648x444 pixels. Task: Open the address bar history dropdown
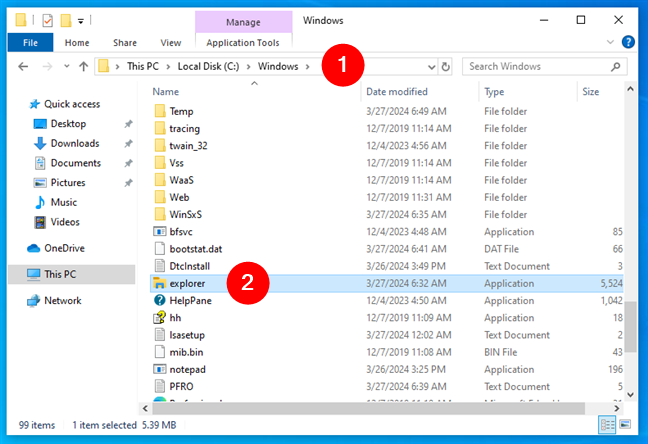(x=431, y=67)
